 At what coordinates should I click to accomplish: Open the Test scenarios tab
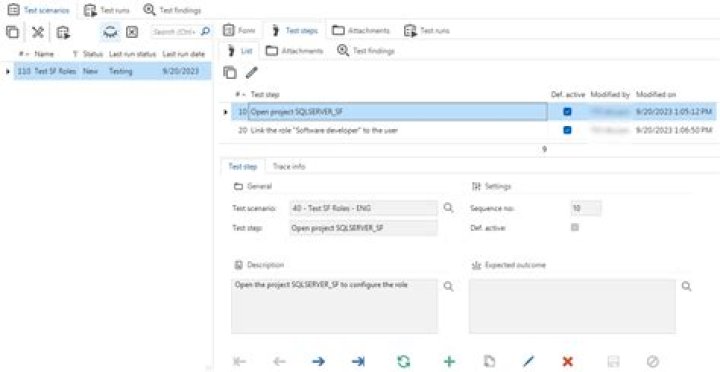[39, 10]
